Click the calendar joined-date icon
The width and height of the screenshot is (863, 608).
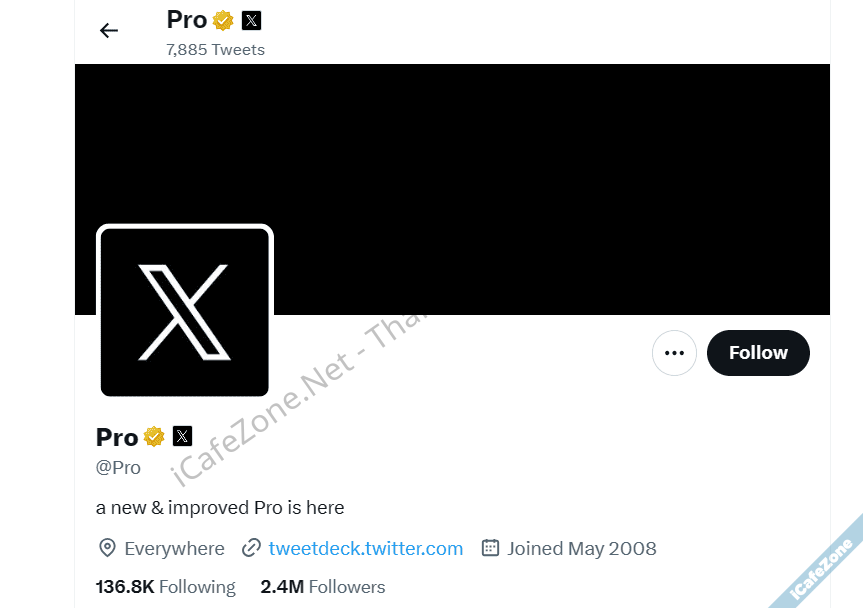point(490,547)
